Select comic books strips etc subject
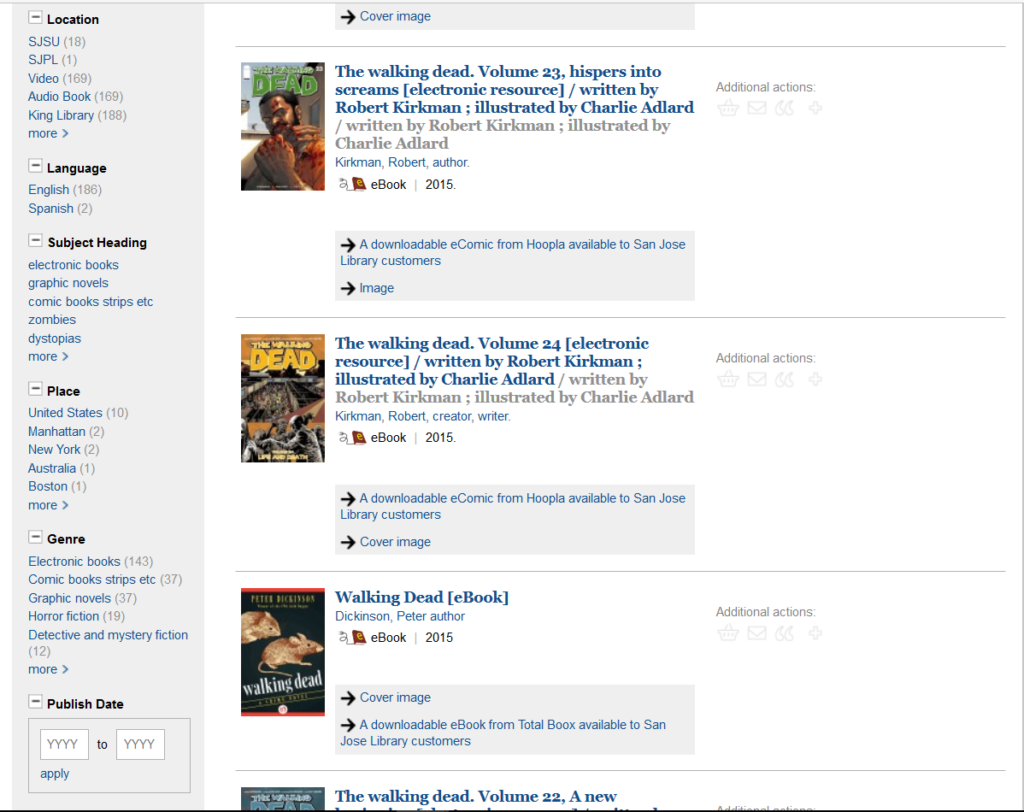Viewport: 1024px width, 812px height. [x=90, y=302]
